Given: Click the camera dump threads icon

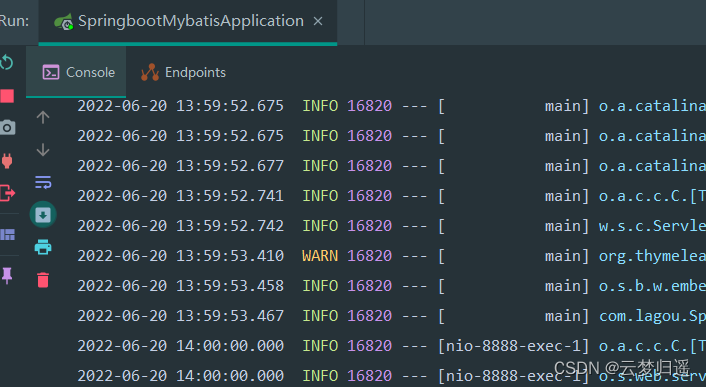Looking at the screenshot, I should click(7, 128).
